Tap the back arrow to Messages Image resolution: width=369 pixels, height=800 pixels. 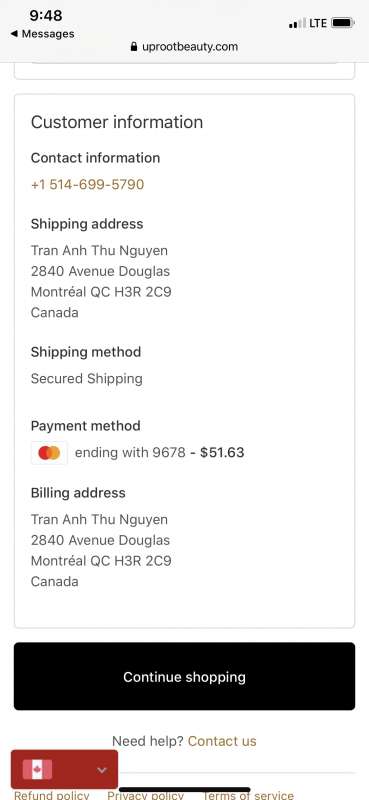(14, 34)
